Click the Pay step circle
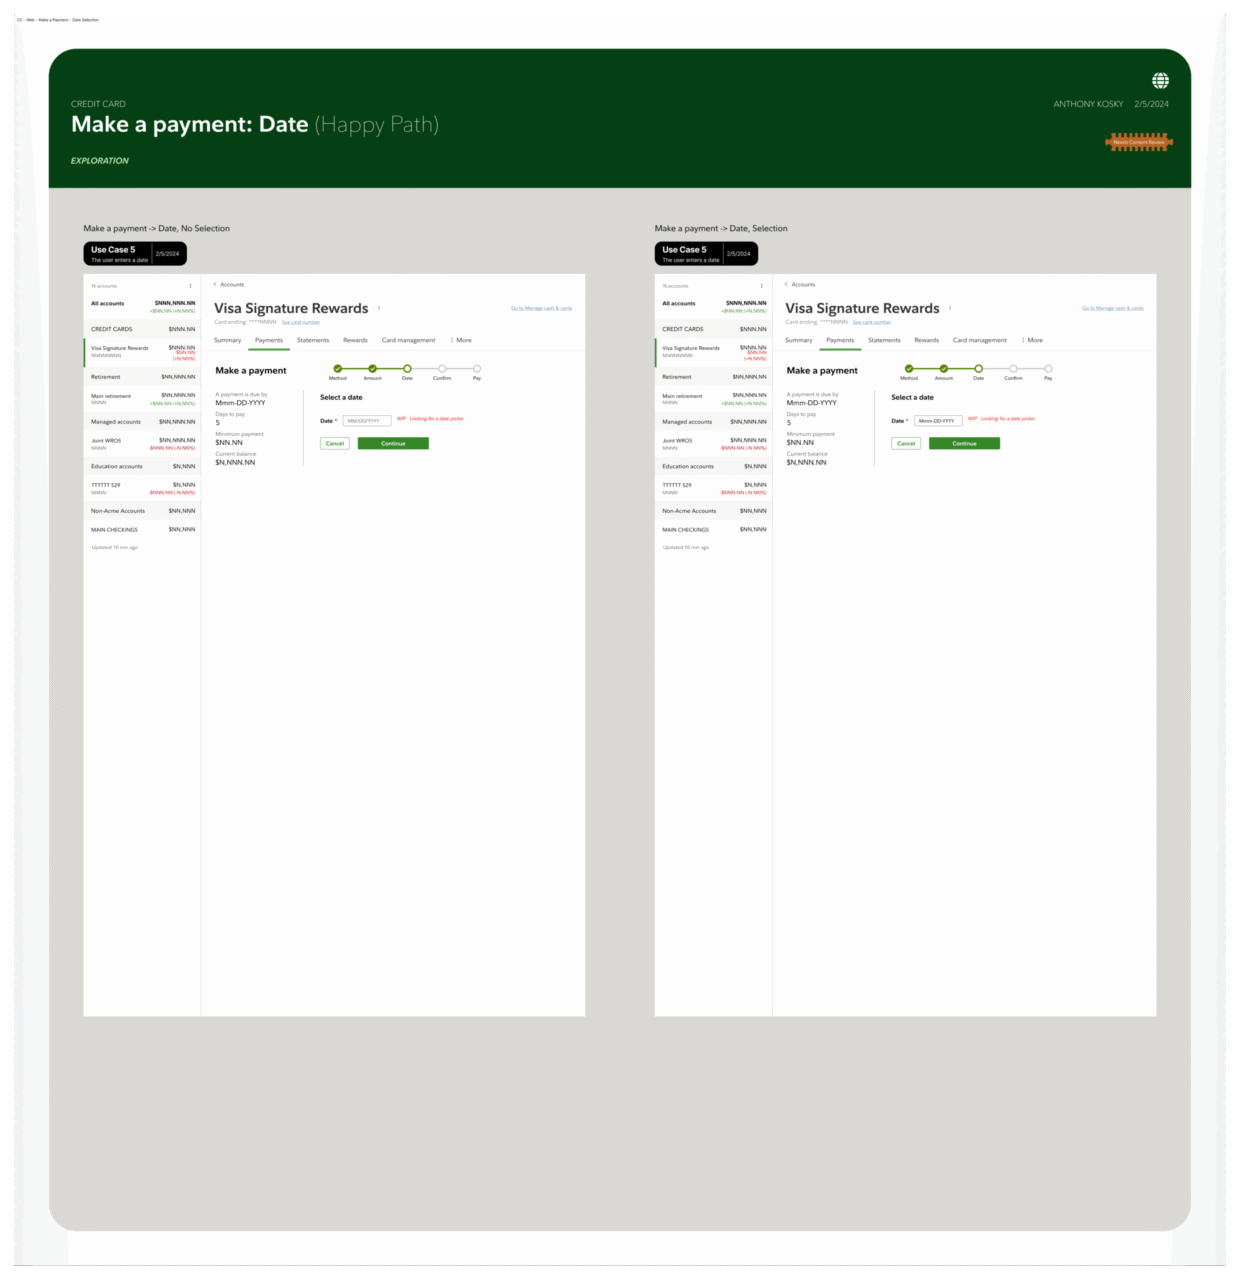The width and height of the screenshot is (1240, 1280). (x=477, y=368)
